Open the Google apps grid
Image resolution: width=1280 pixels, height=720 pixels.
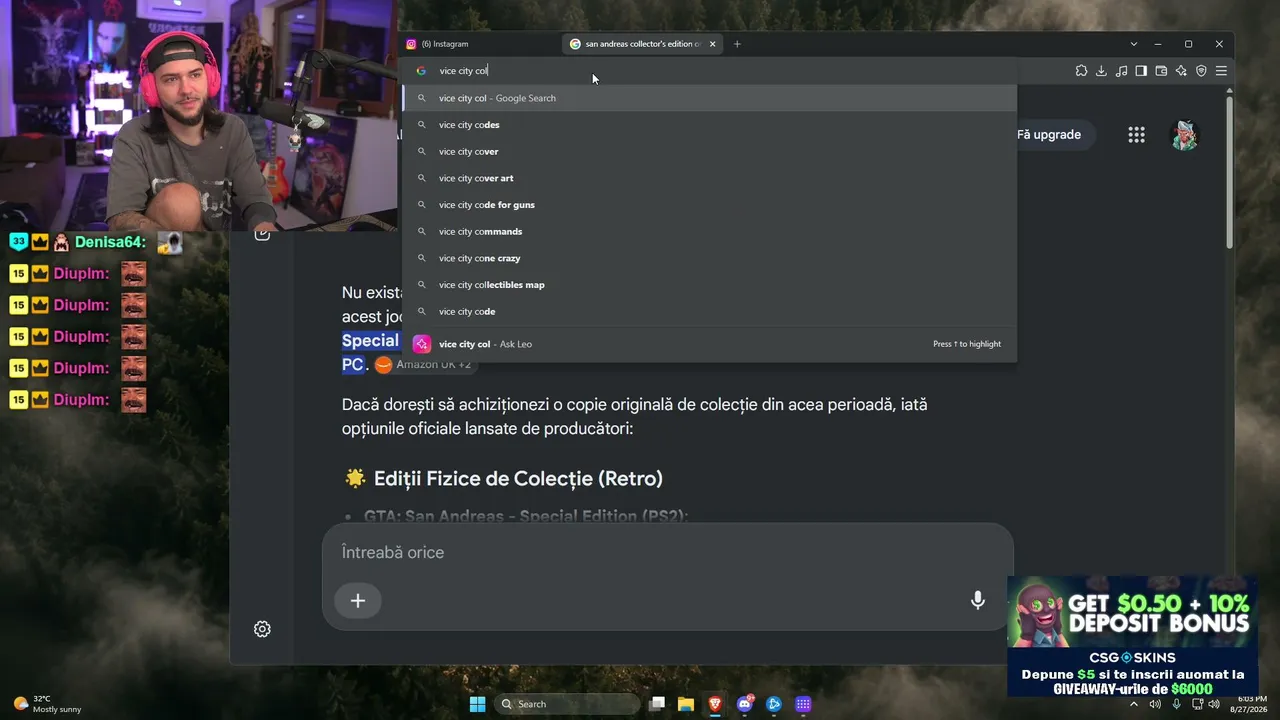(1136, 135)
